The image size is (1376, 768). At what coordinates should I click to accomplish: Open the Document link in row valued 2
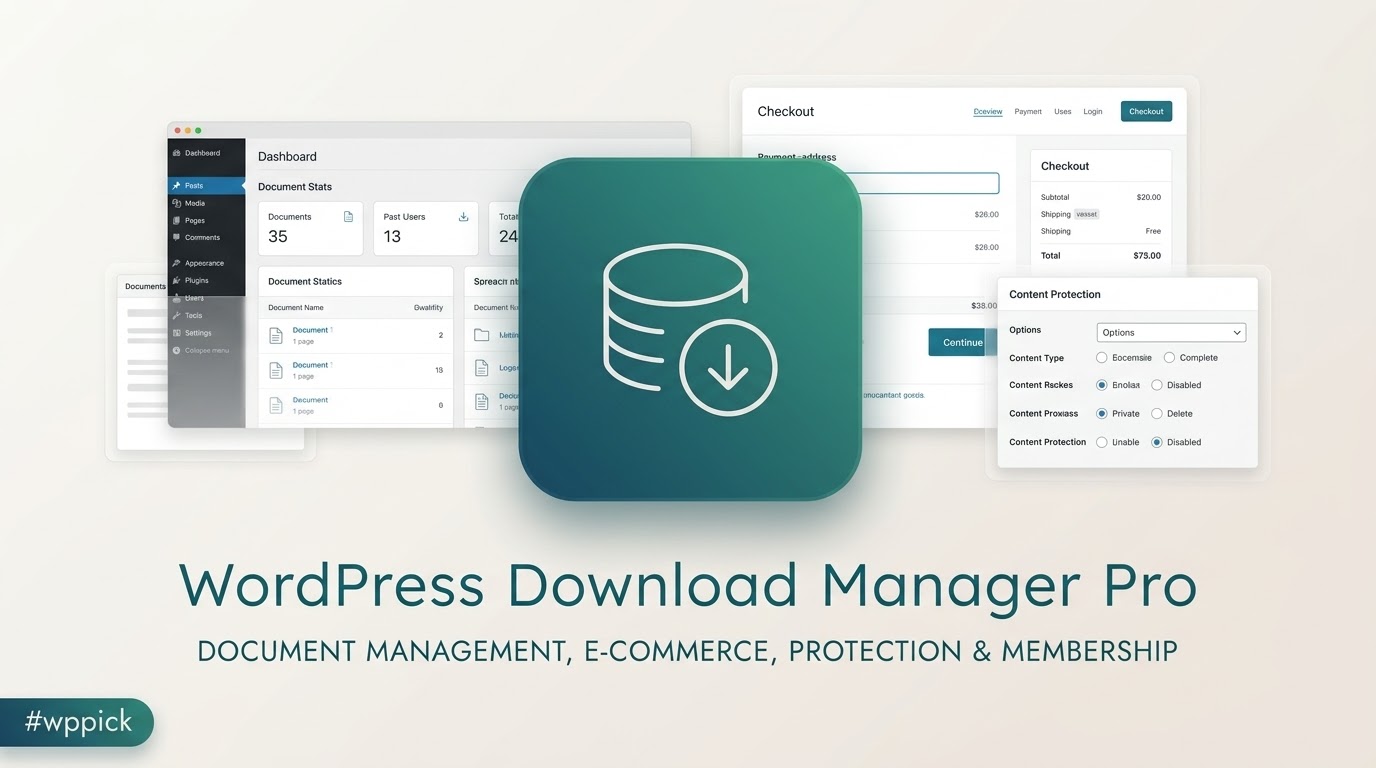tap(310, 330)
